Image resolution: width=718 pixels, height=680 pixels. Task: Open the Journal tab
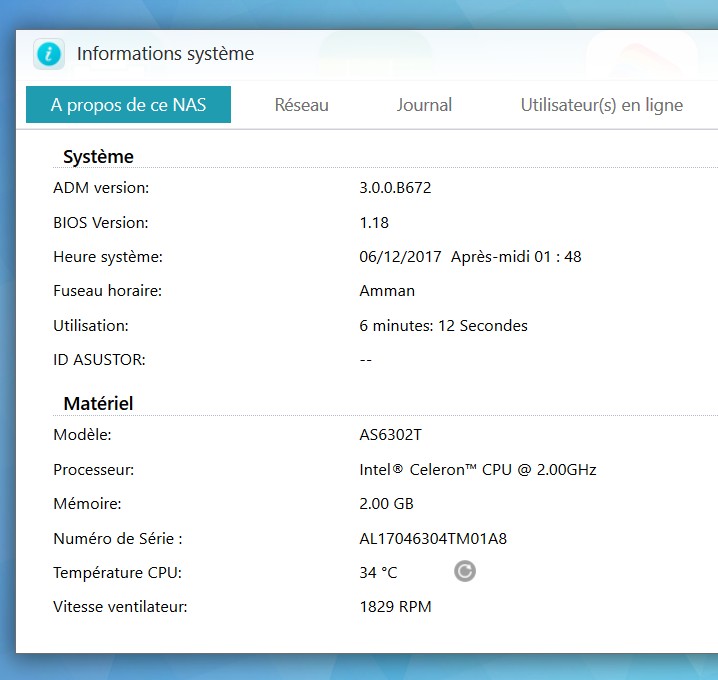[x=424, y=105]
